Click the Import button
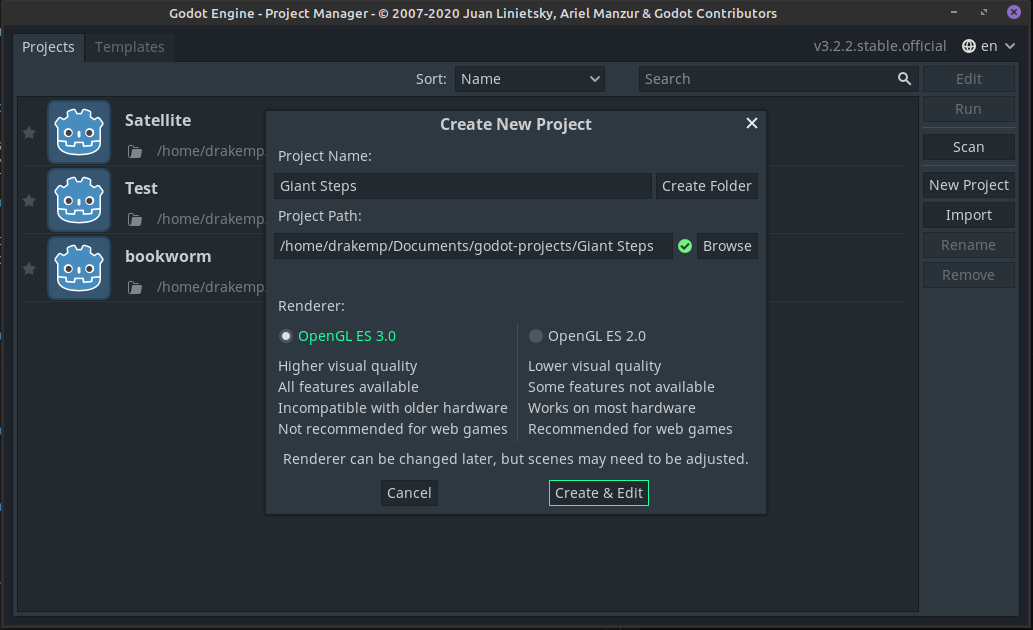Screen dimensions: 1033x630 [x=968, y=215]
